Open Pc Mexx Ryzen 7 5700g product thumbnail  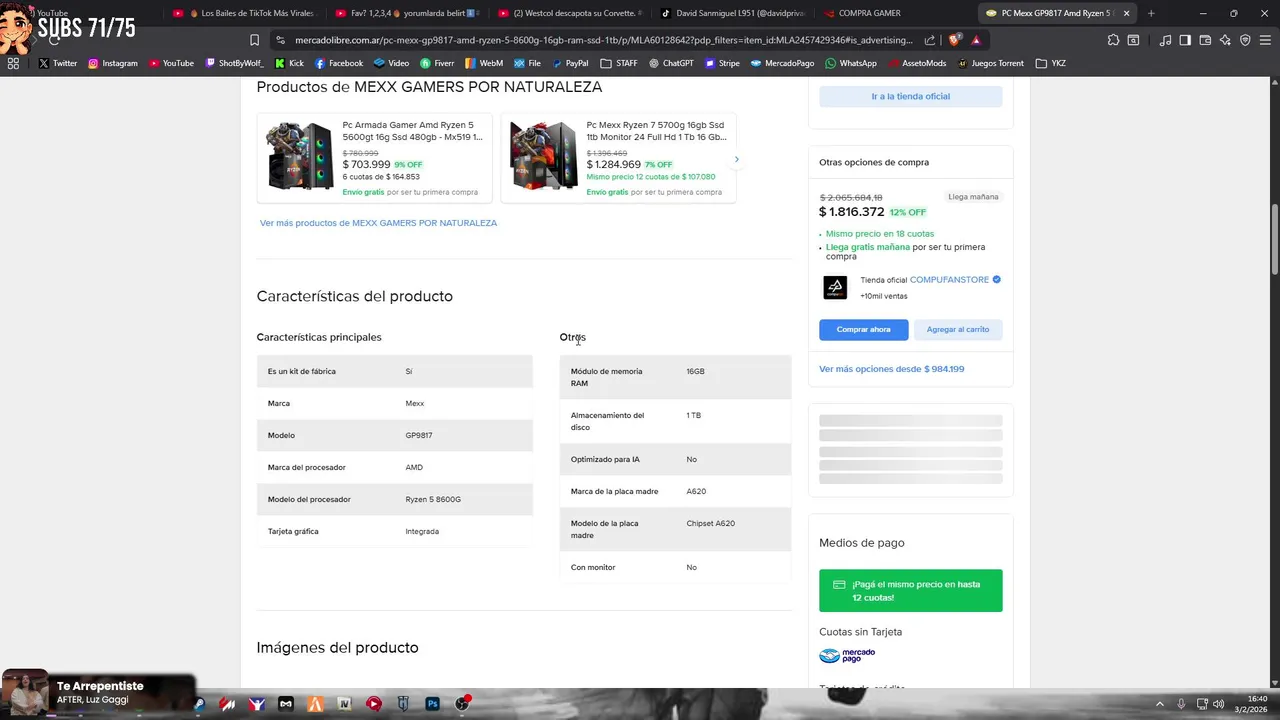[x=543, y=157]
